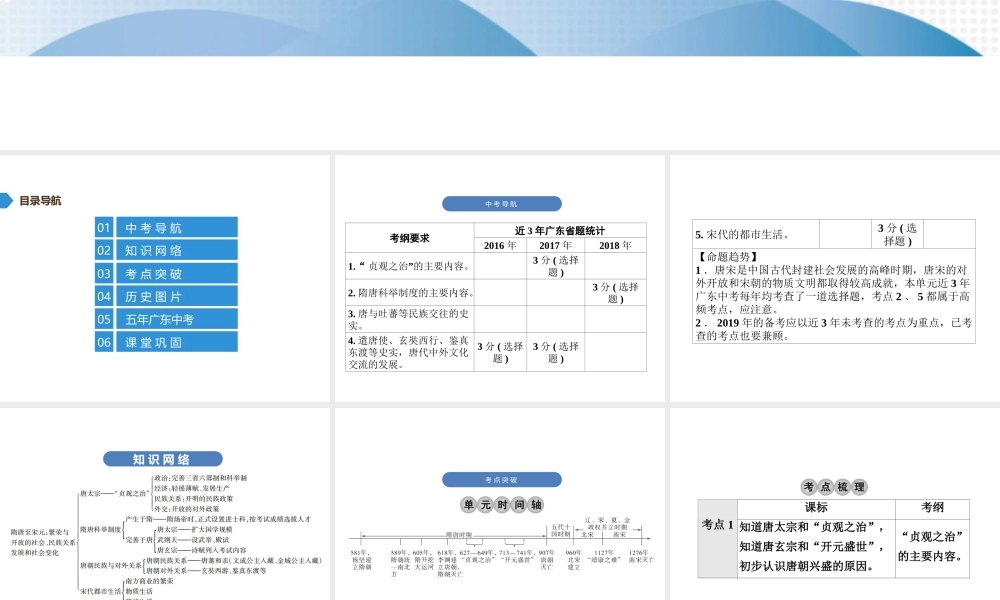Click the 目录导航 slide heading
This screenshot has height=600, width=1000.
coord(40,201)
